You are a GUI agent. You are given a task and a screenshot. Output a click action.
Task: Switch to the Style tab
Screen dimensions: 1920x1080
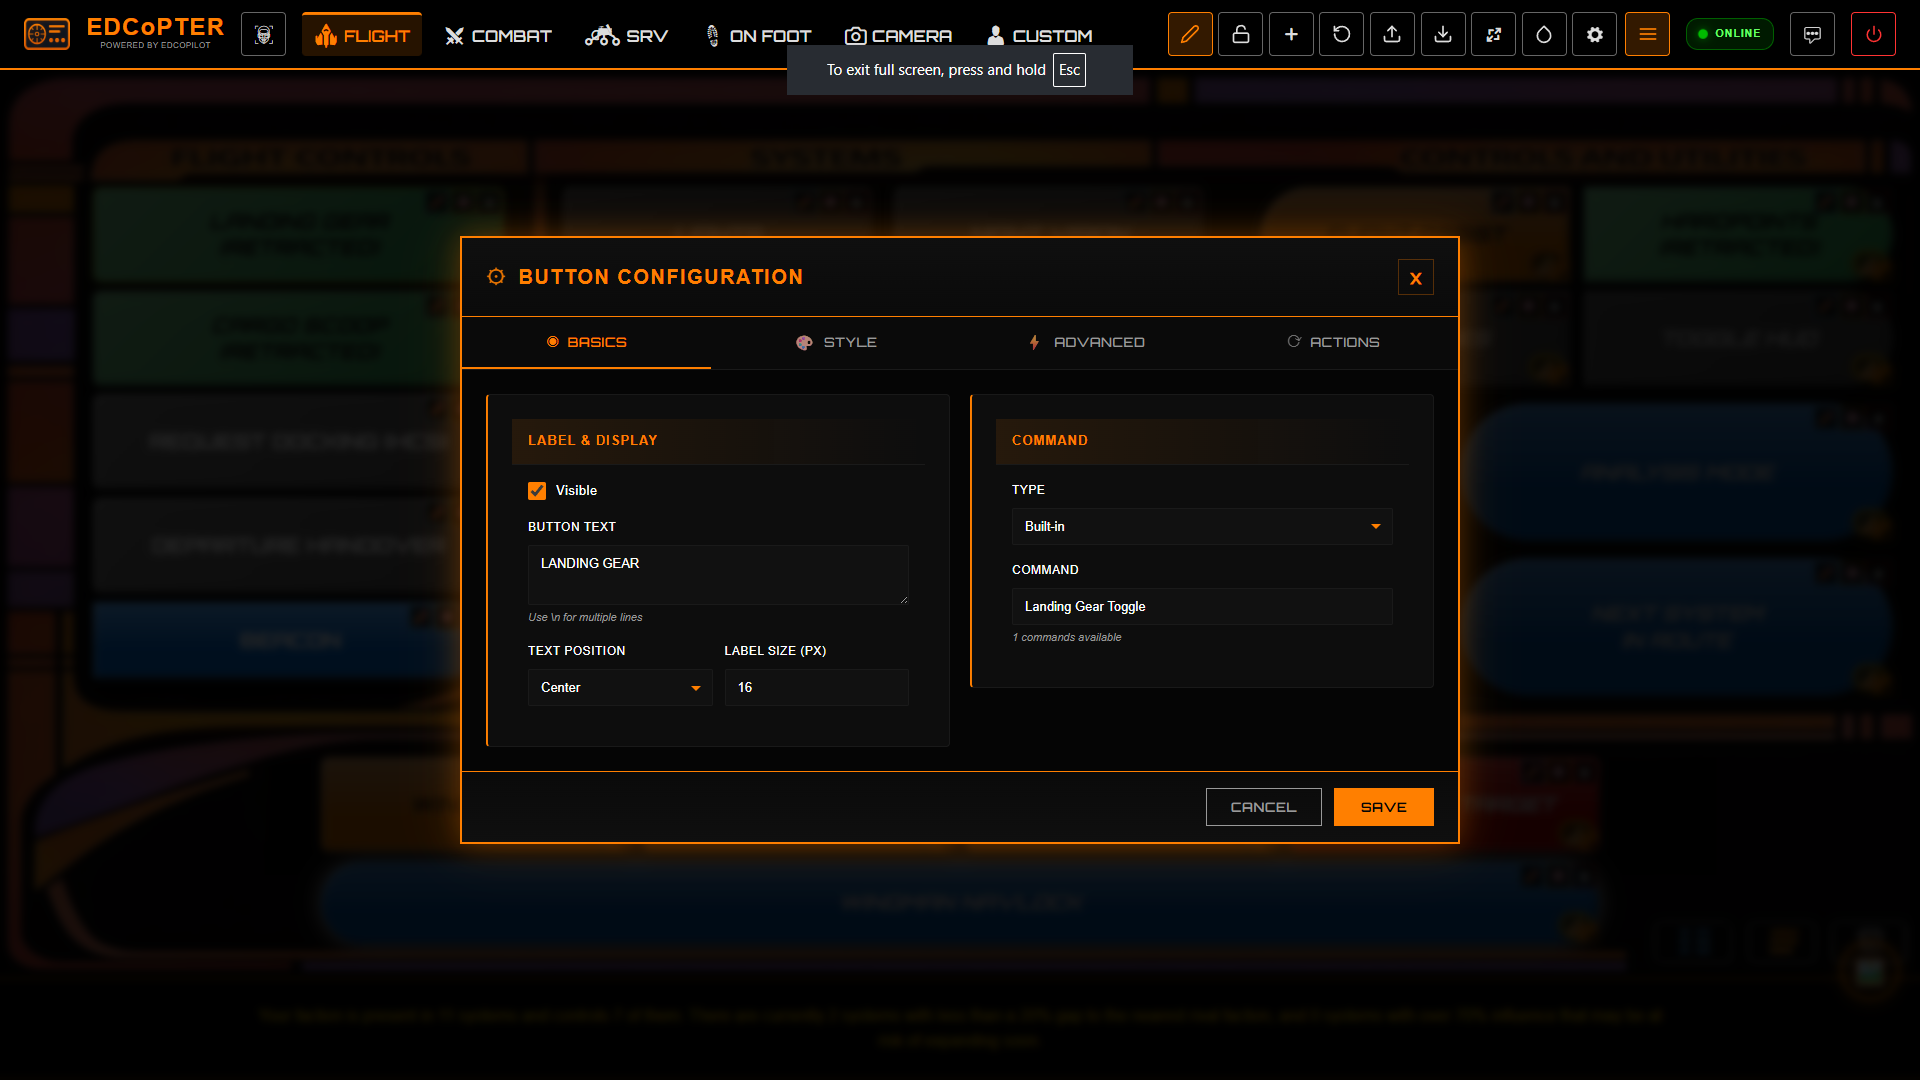pos(837,342)
